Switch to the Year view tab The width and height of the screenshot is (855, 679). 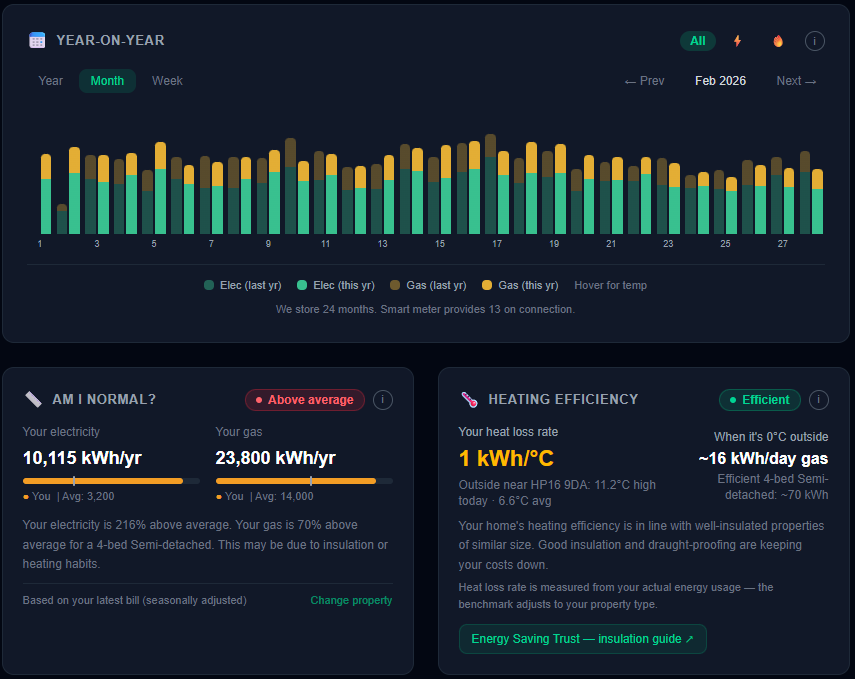click(x=51, y=81)
